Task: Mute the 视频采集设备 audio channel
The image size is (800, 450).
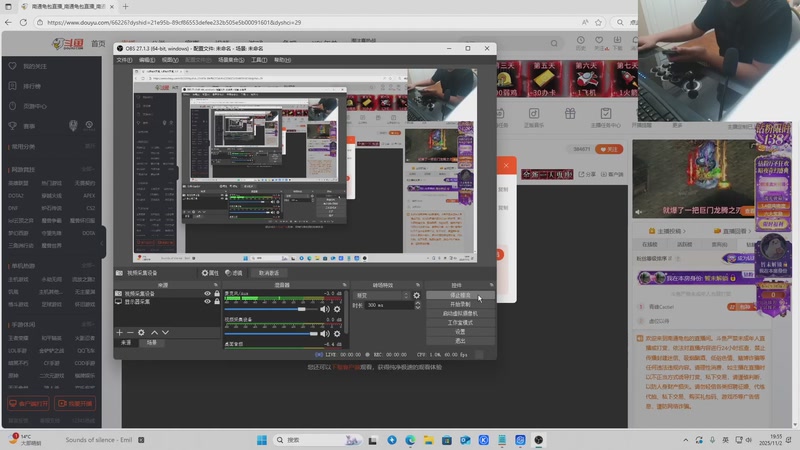Action: click(x=324, y=334)
